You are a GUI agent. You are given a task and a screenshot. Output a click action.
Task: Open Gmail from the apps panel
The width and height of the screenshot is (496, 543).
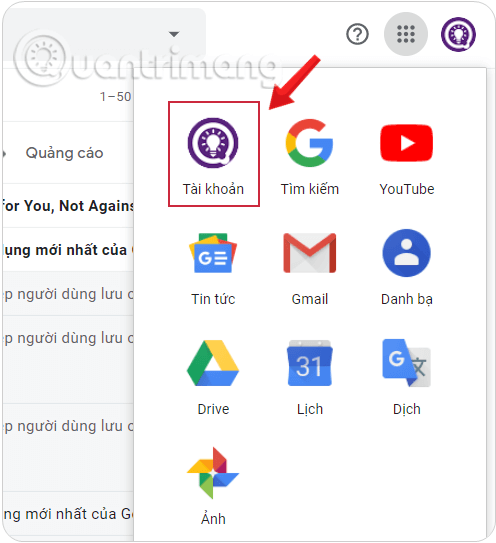310,268
